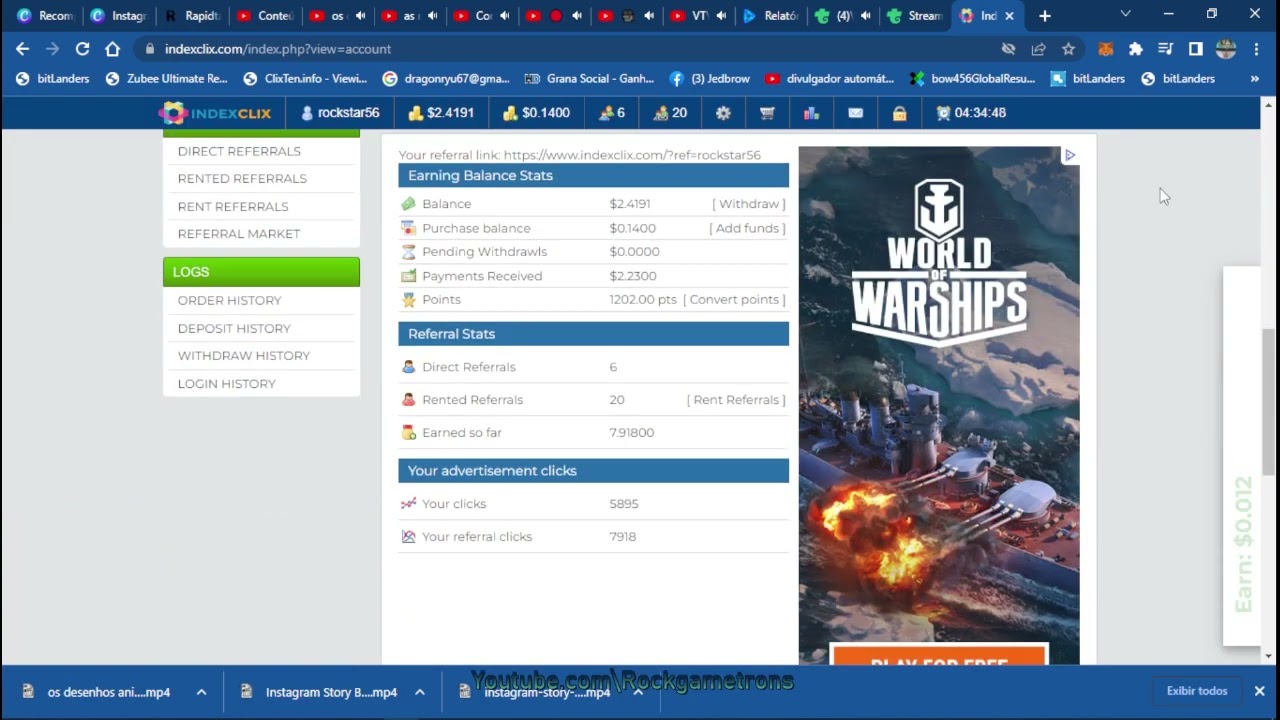The image size is (1280, 720).
Task: Expand options for instagram-story download
Action: pos(638,692)
